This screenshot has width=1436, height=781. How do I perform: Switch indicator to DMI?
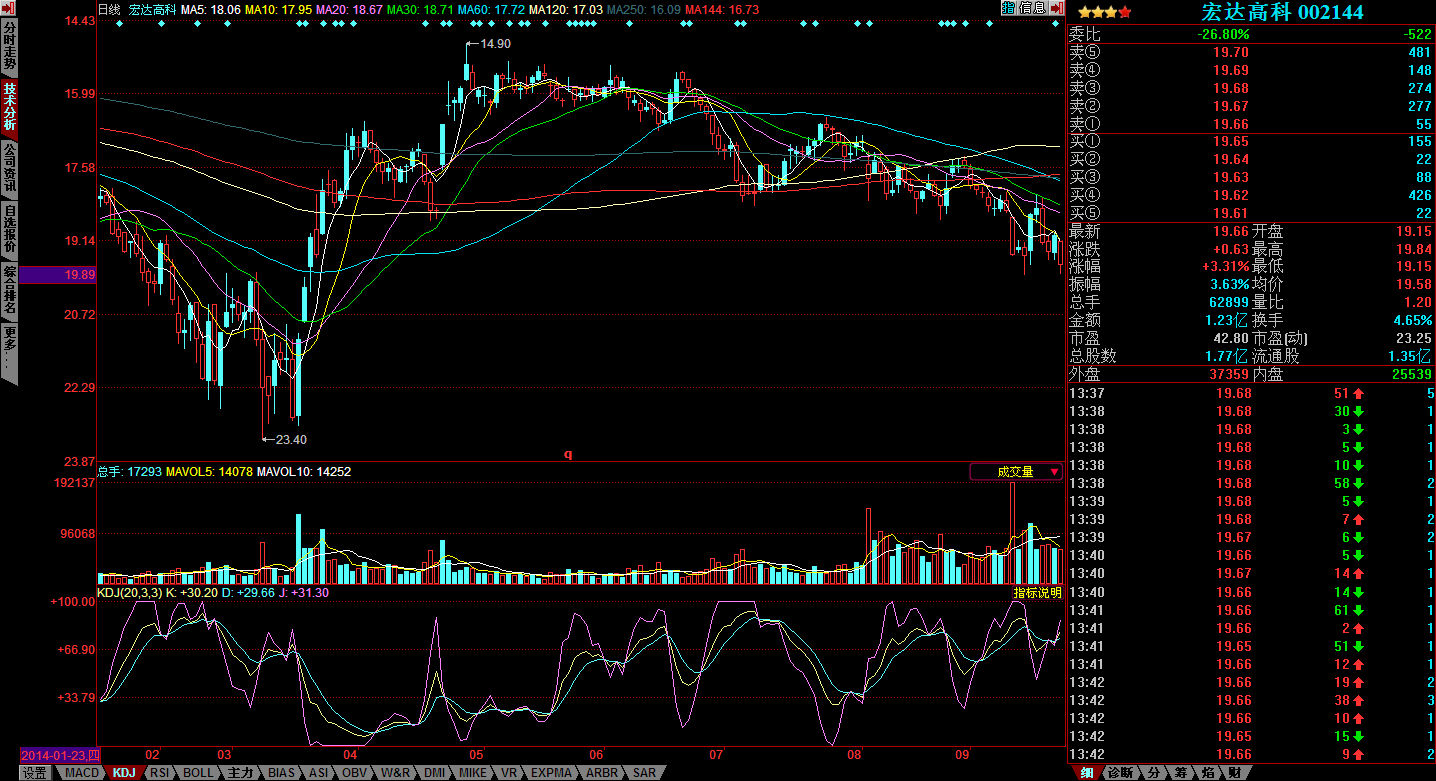(434, 773)
